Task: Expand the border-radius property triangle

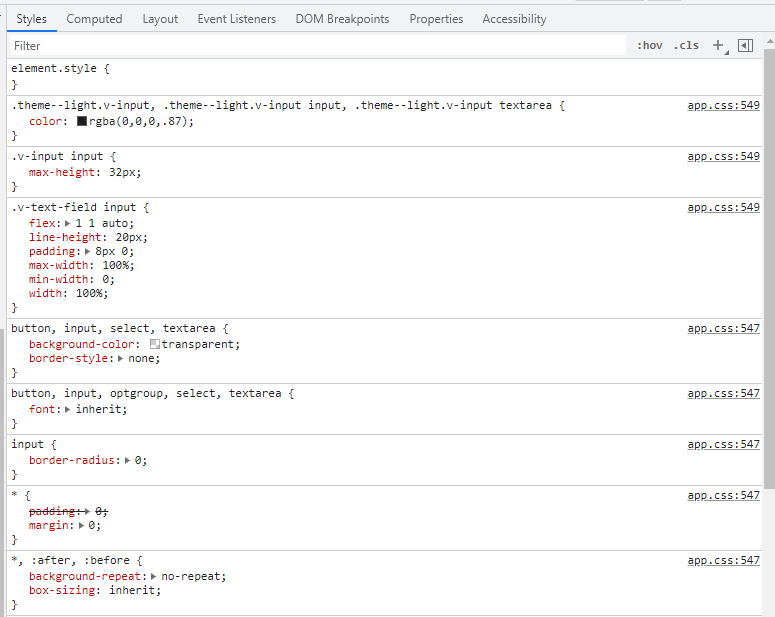Action: [128, 460]
